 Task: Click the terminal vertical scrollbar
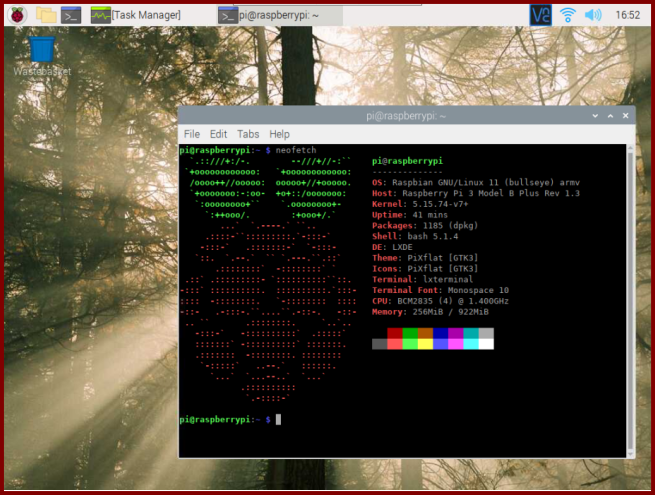(x=630, y=301)
